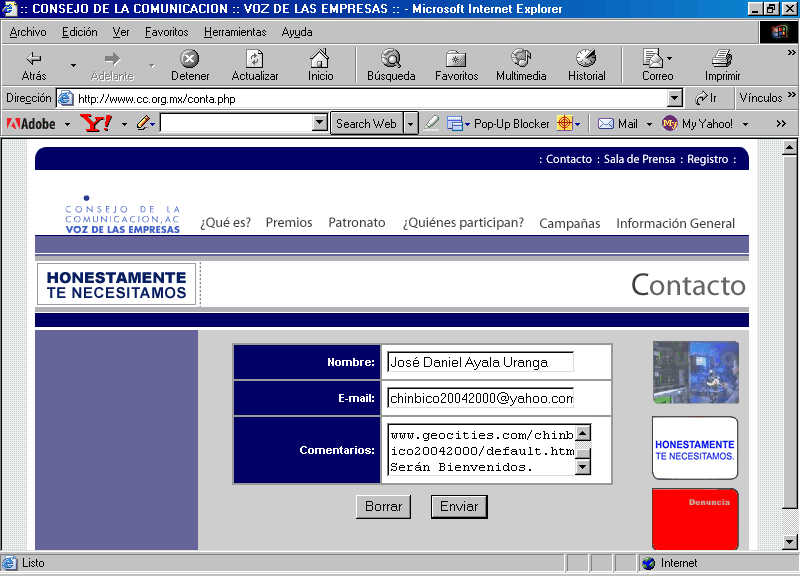This screenshot has width=800, height=576.
Task: Click the red Denuncia banner thumbnail
Action: (695, 518)
